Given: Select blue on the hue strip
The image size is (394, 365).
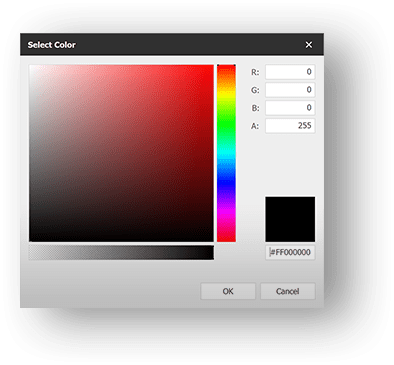Looking at the screenshot, I should click(x=226, y=182).
